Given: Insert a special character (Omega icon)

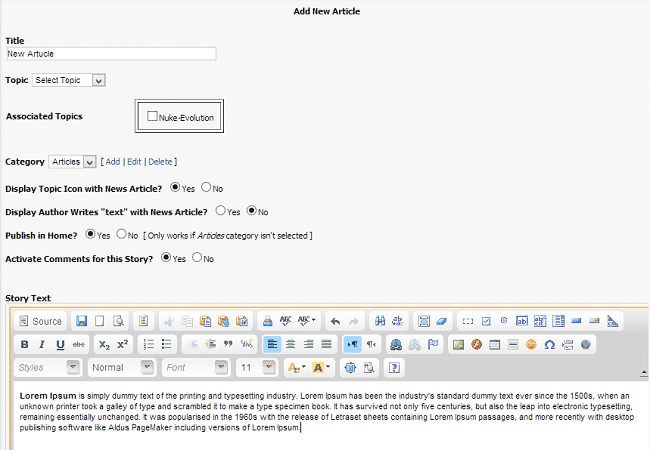Looking at the screenshot, I should [x=548, y=344].
